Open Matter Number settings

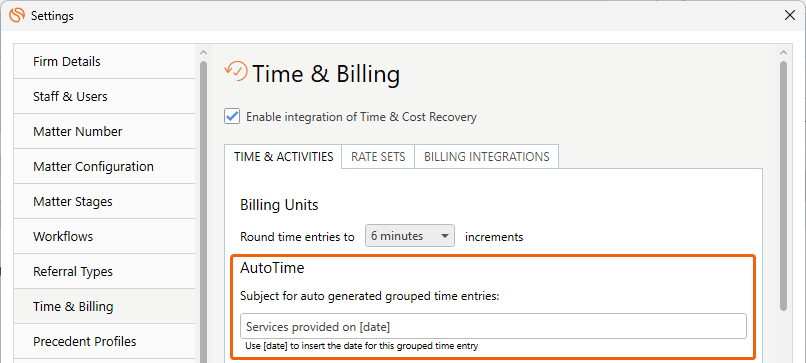coord(104,132)
